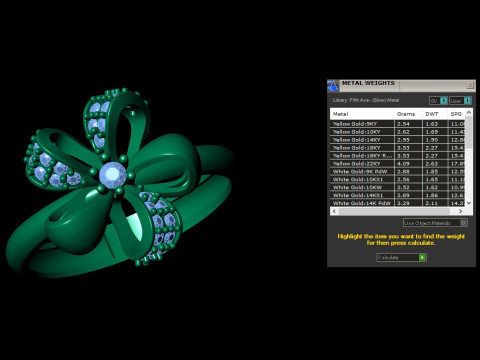Screen dimensions: 480x360
Task: Select the Yellow Gold:18KY row
Action: coord(398,148)
